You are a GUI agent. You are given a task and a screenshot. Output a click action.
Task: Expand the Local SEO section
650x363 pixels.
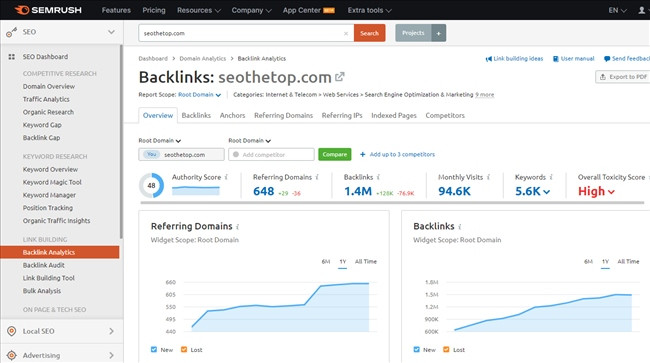(111, 331)
